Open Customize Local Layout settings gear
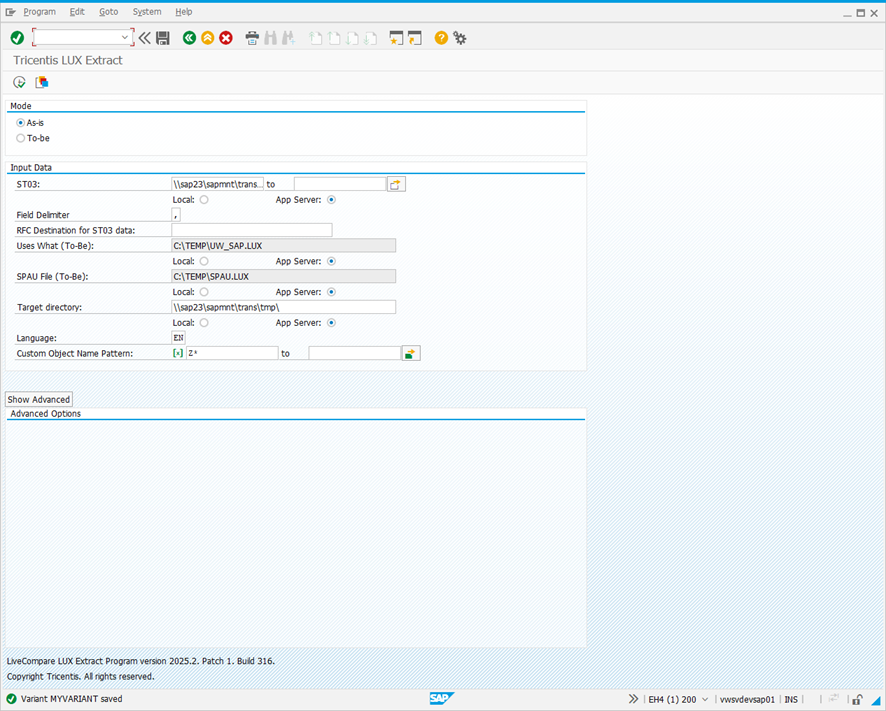The image size is (886, 711). click(x=460, y=37)
